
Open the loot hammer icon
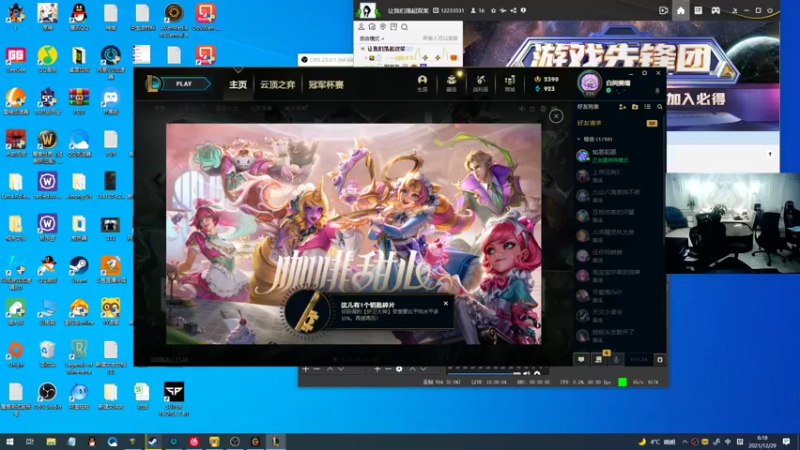tap(480, 83)
